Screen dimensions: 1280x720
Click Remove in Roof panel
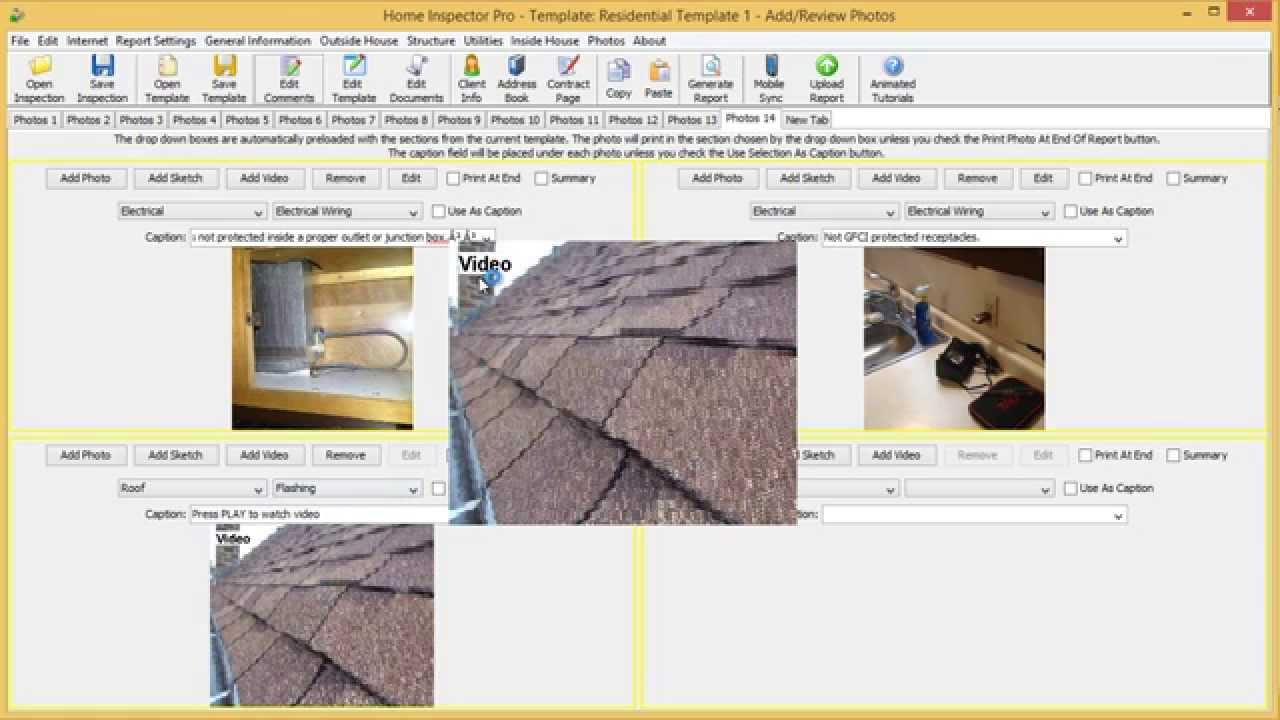tap(345, 455)
